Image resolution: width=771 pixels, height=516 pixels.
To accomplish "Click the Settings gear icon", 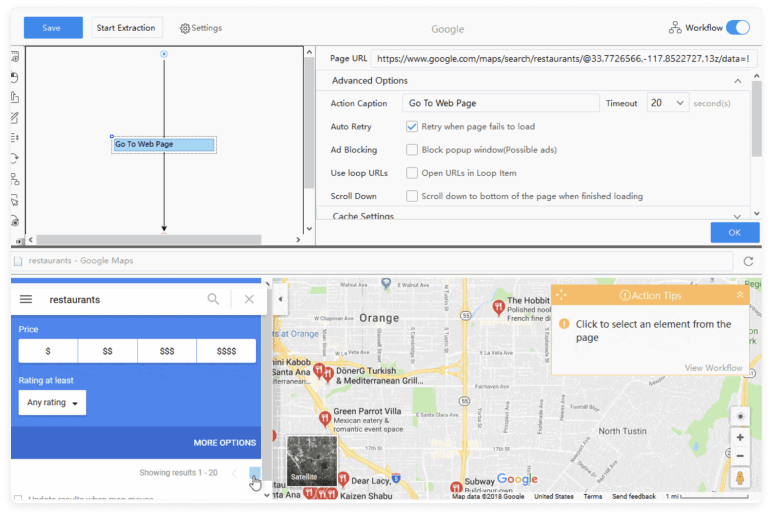I will click(x=184, y=29).
